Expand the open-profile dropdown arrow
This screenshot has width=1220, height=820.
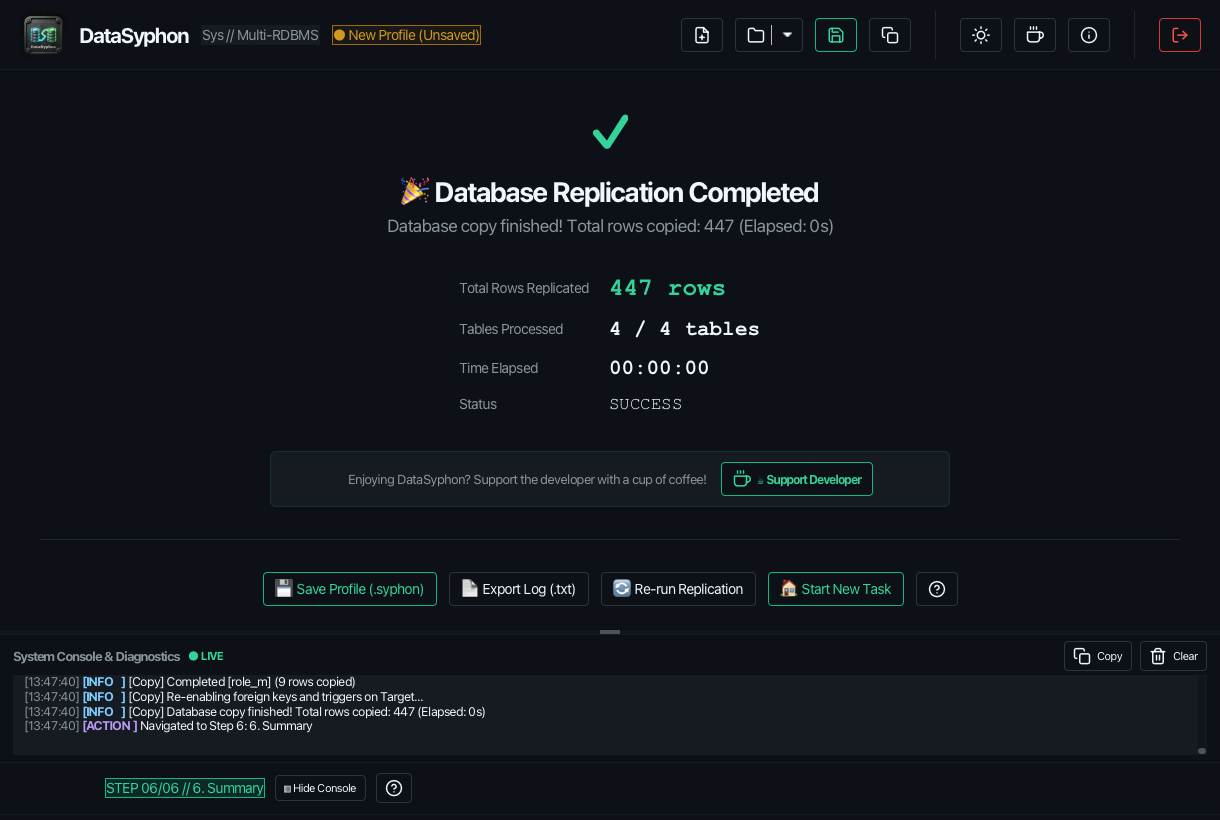(788, 35)
